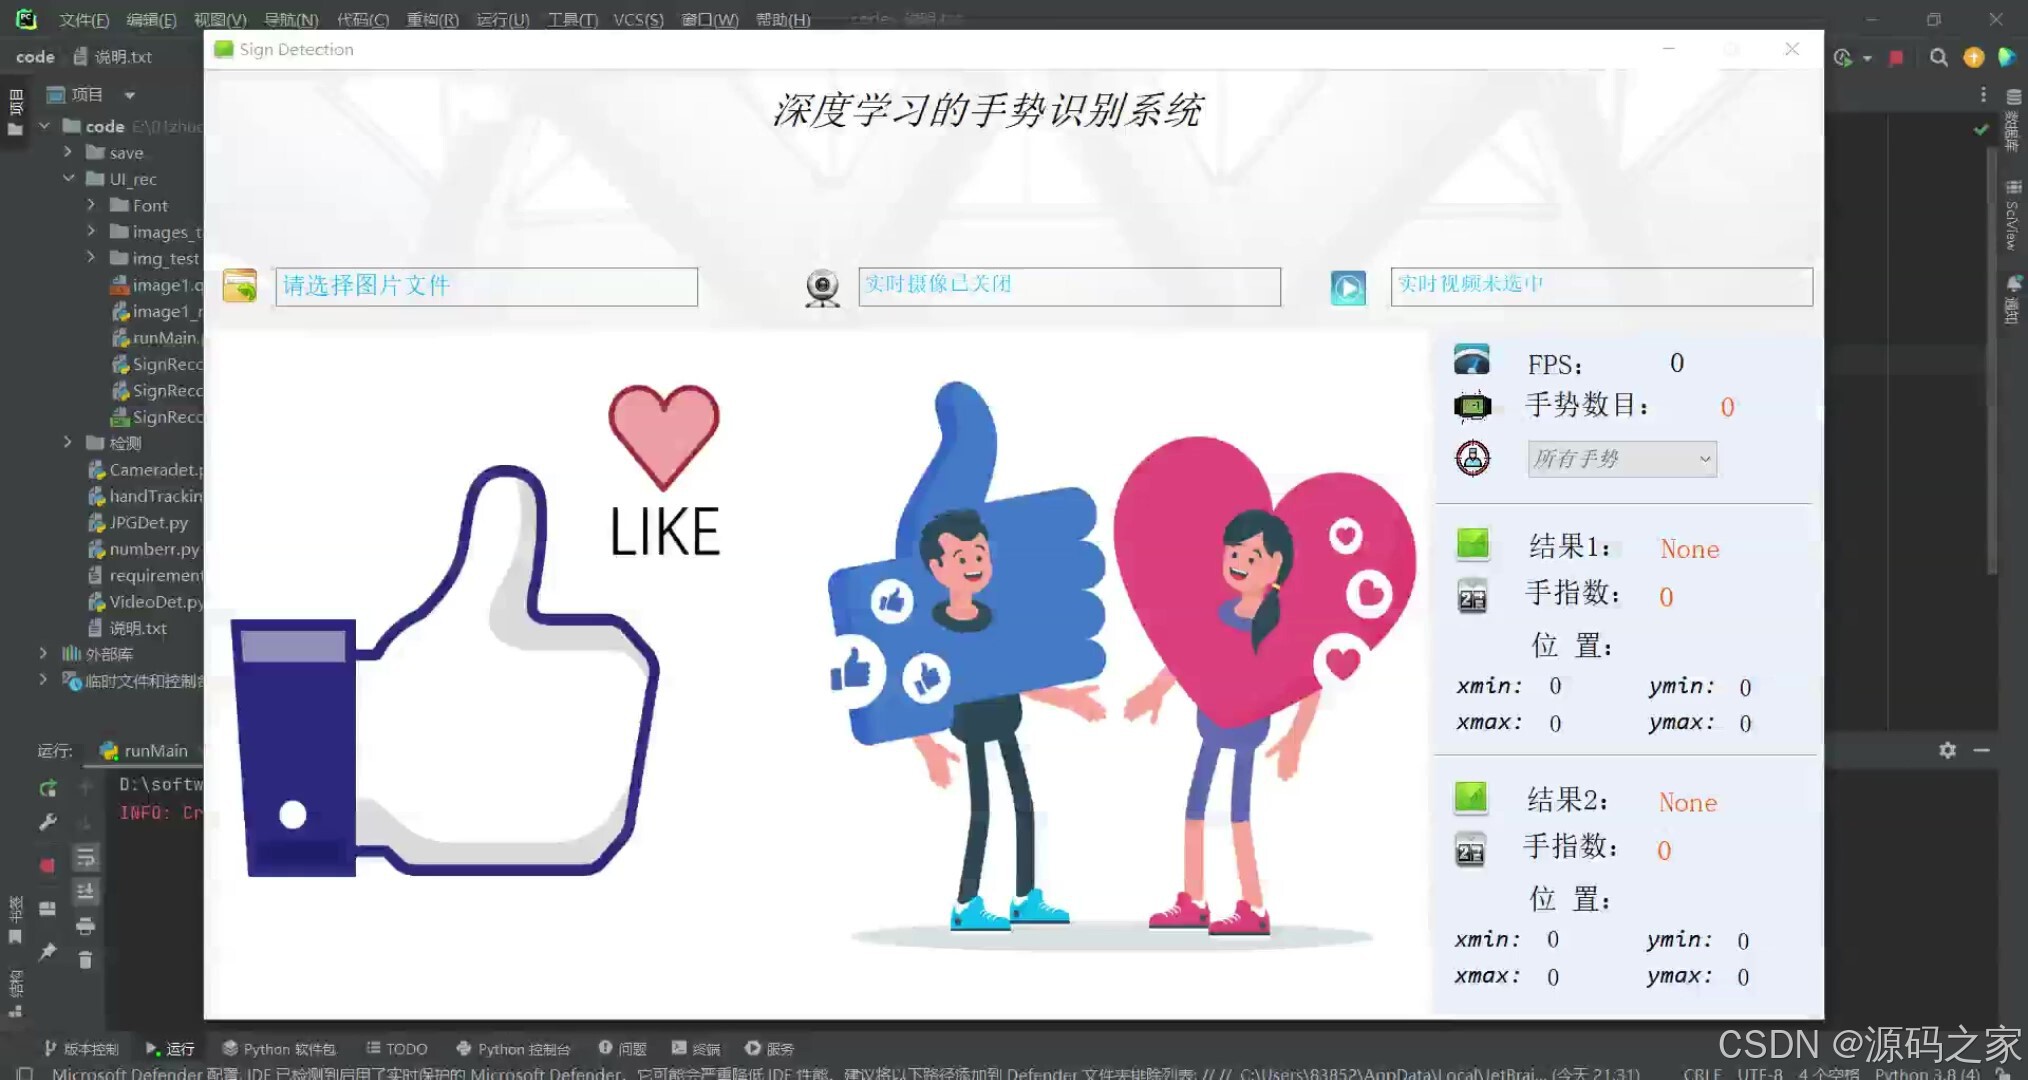Click the print icon in run panel
The width and height of the screenshot is (2028, 1080).
(85, 925)
